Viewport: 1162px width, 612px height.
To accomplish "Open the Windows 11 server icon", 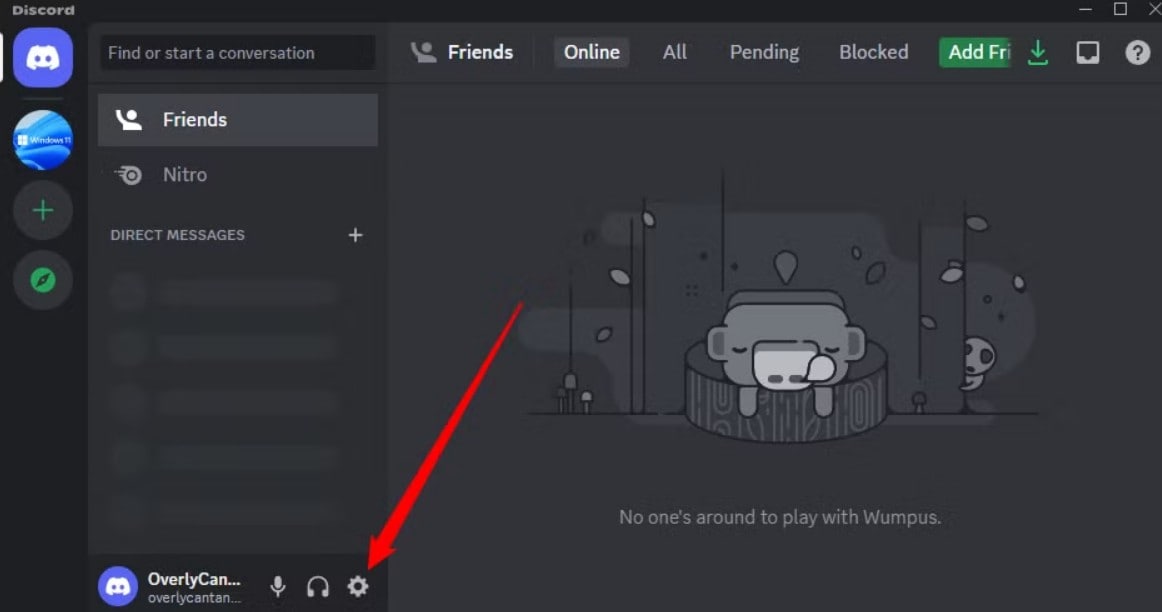I will 43,140.
